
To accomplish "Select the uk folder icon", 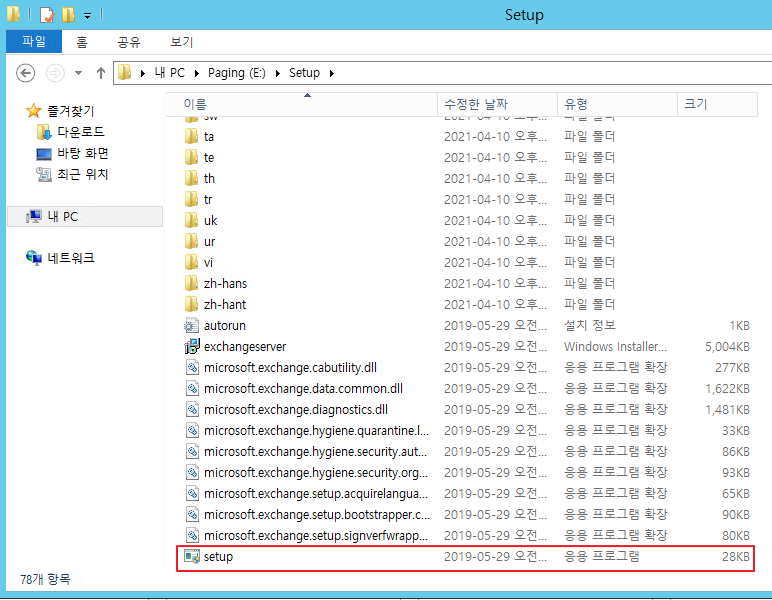I will point(191,221).
